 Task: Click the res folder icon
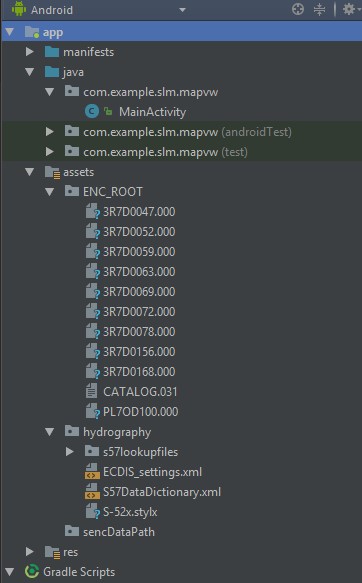(52, 552)
